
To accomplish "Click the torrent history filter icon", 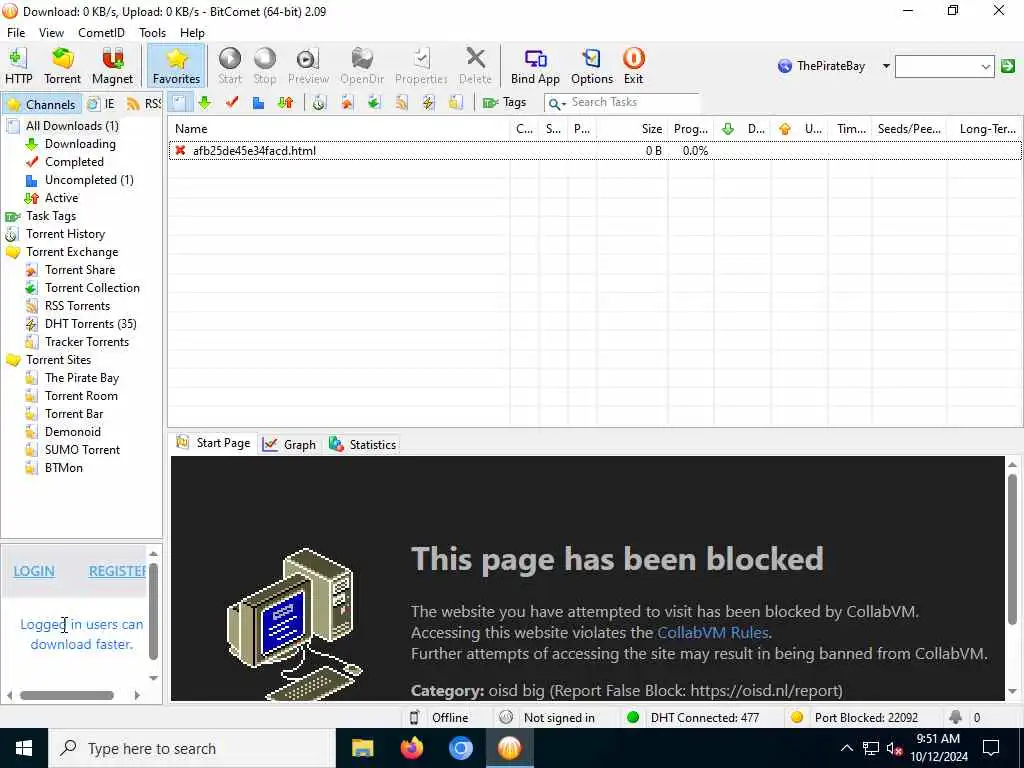I will [x=319, y=103].
